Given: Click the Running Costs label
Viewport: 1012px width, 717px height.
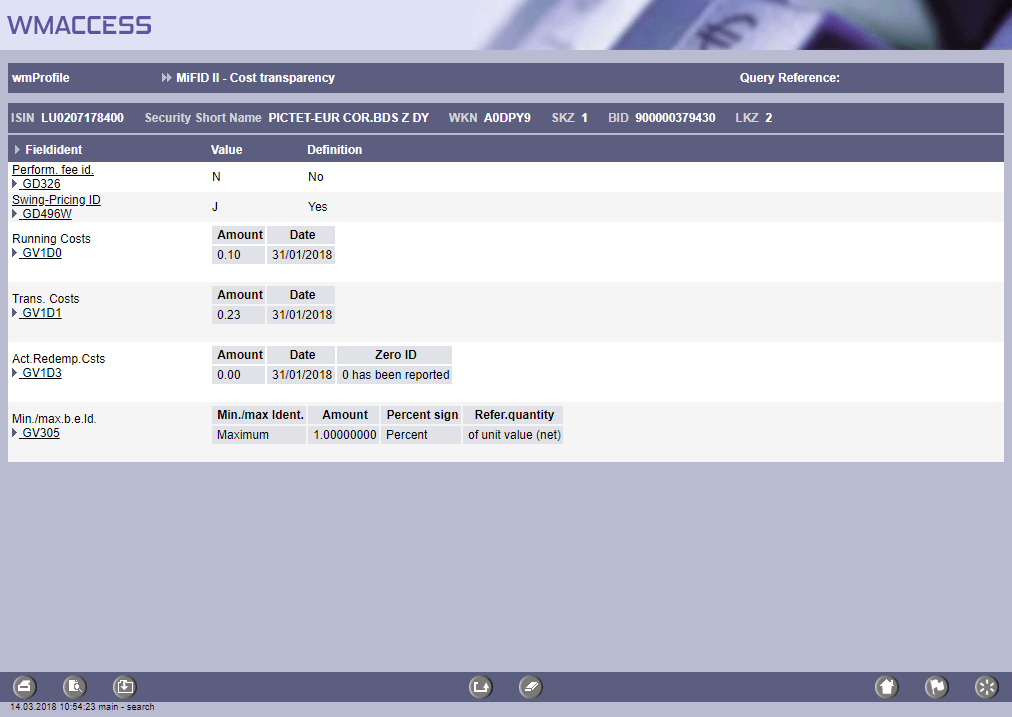Looking at the screenshot, I should [x=51, y=239].
